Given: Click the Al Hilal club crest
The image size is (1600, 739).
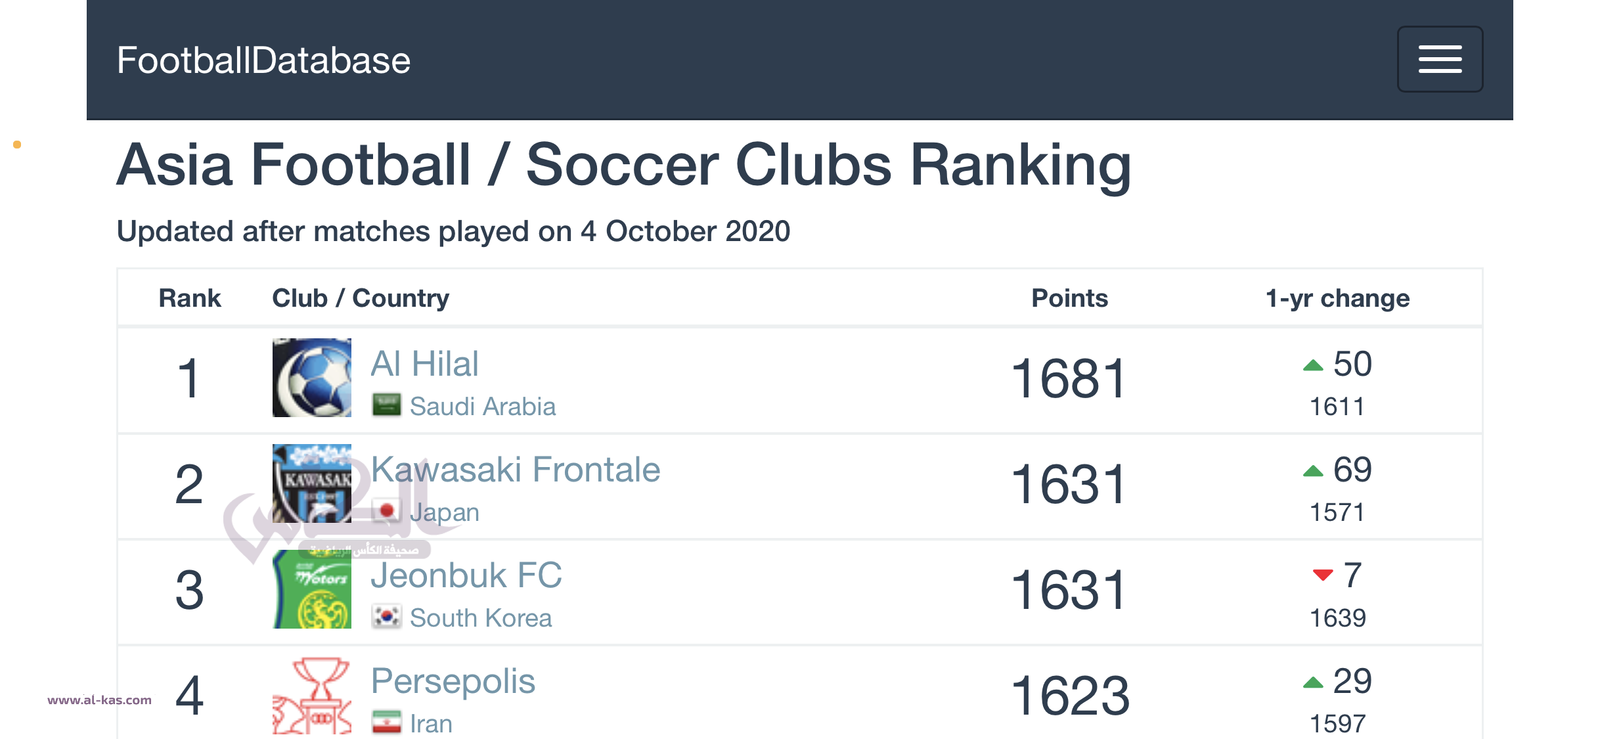Looking at the screenshot, I should [x=312, y=377].
